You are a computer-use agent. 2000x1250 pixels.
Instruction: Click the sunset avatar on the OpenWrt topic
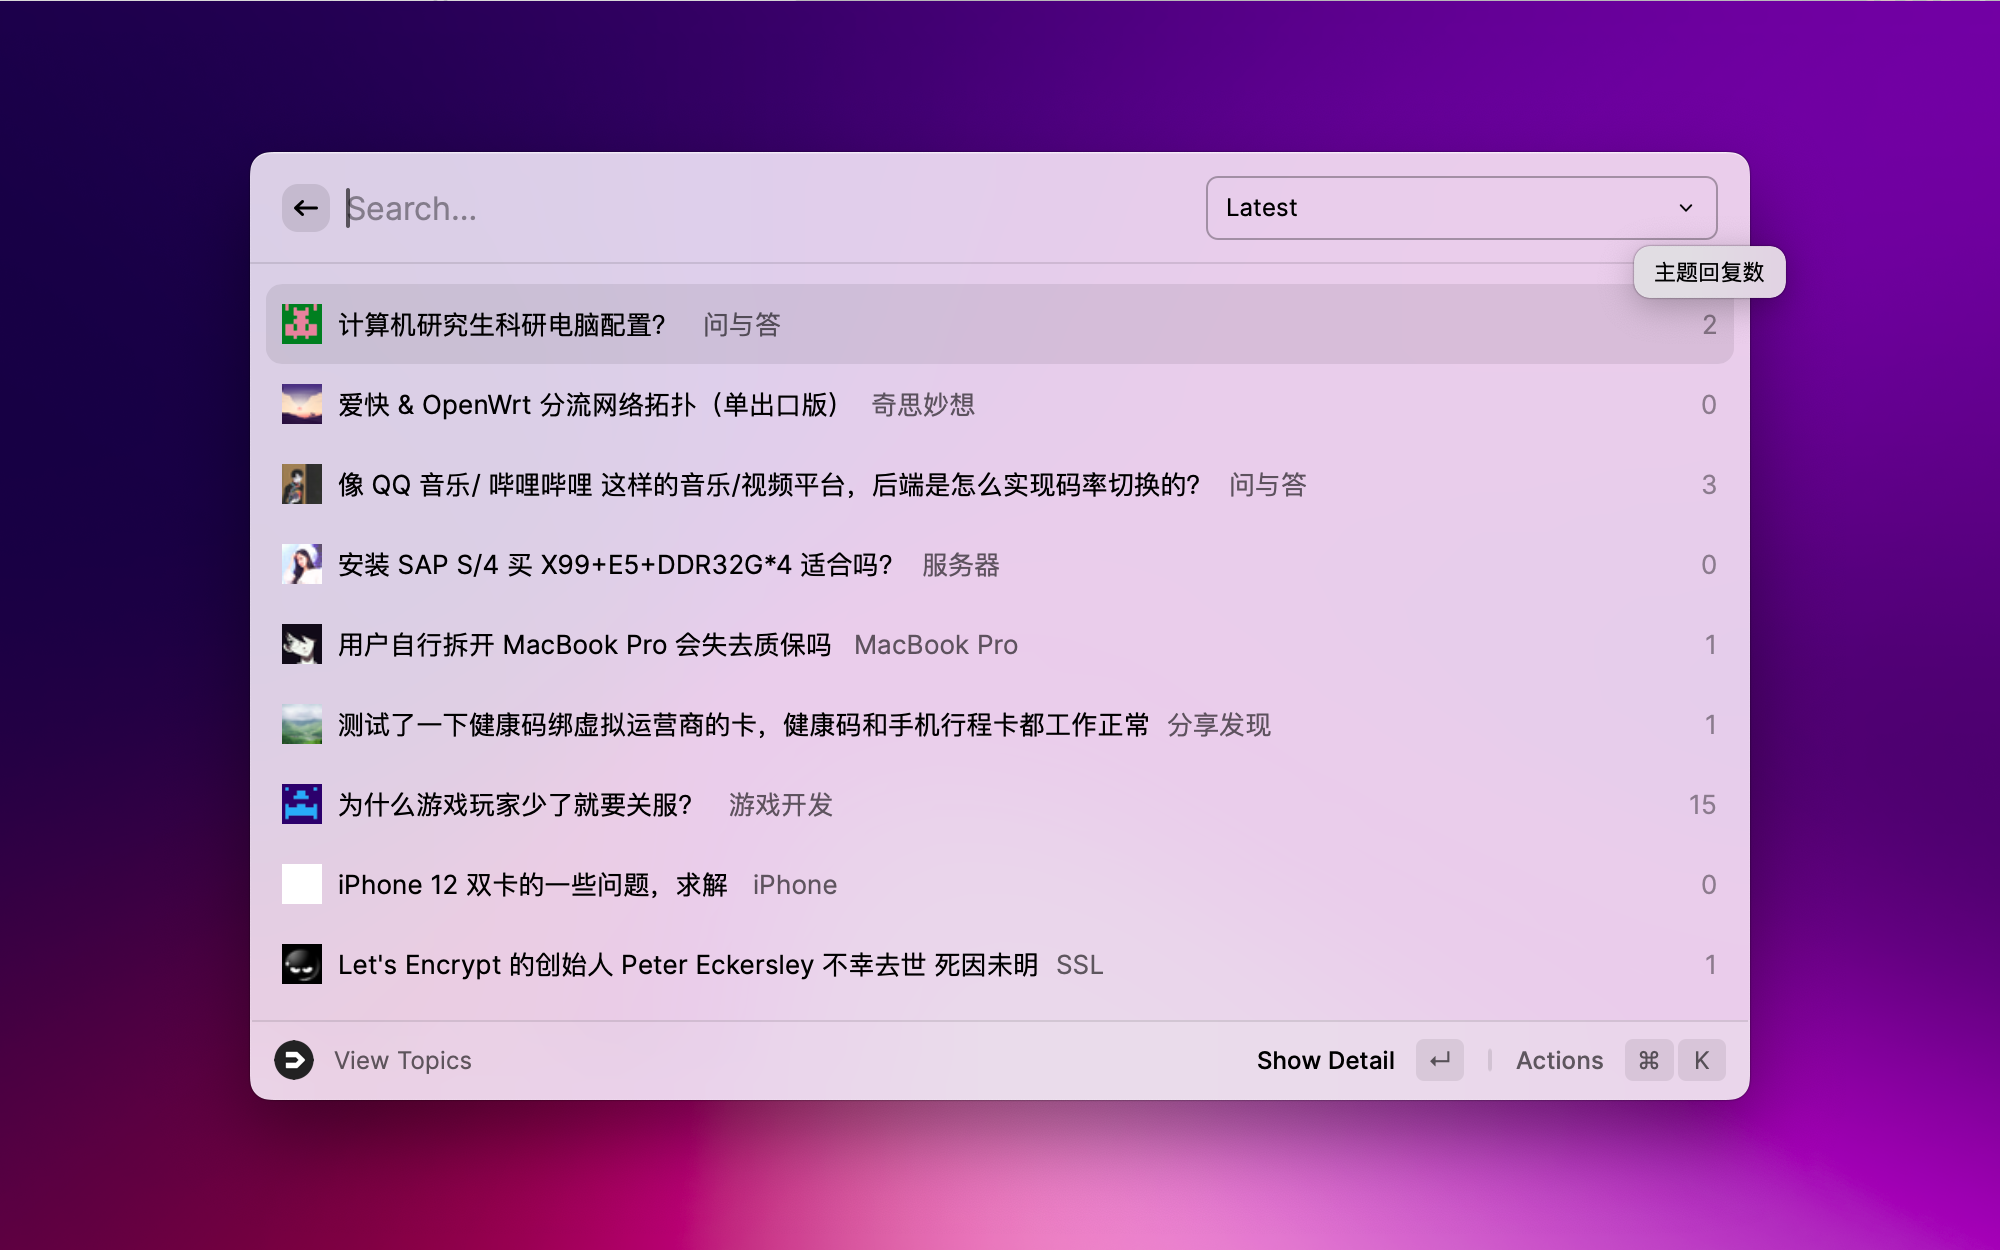(x=300, y=404)
